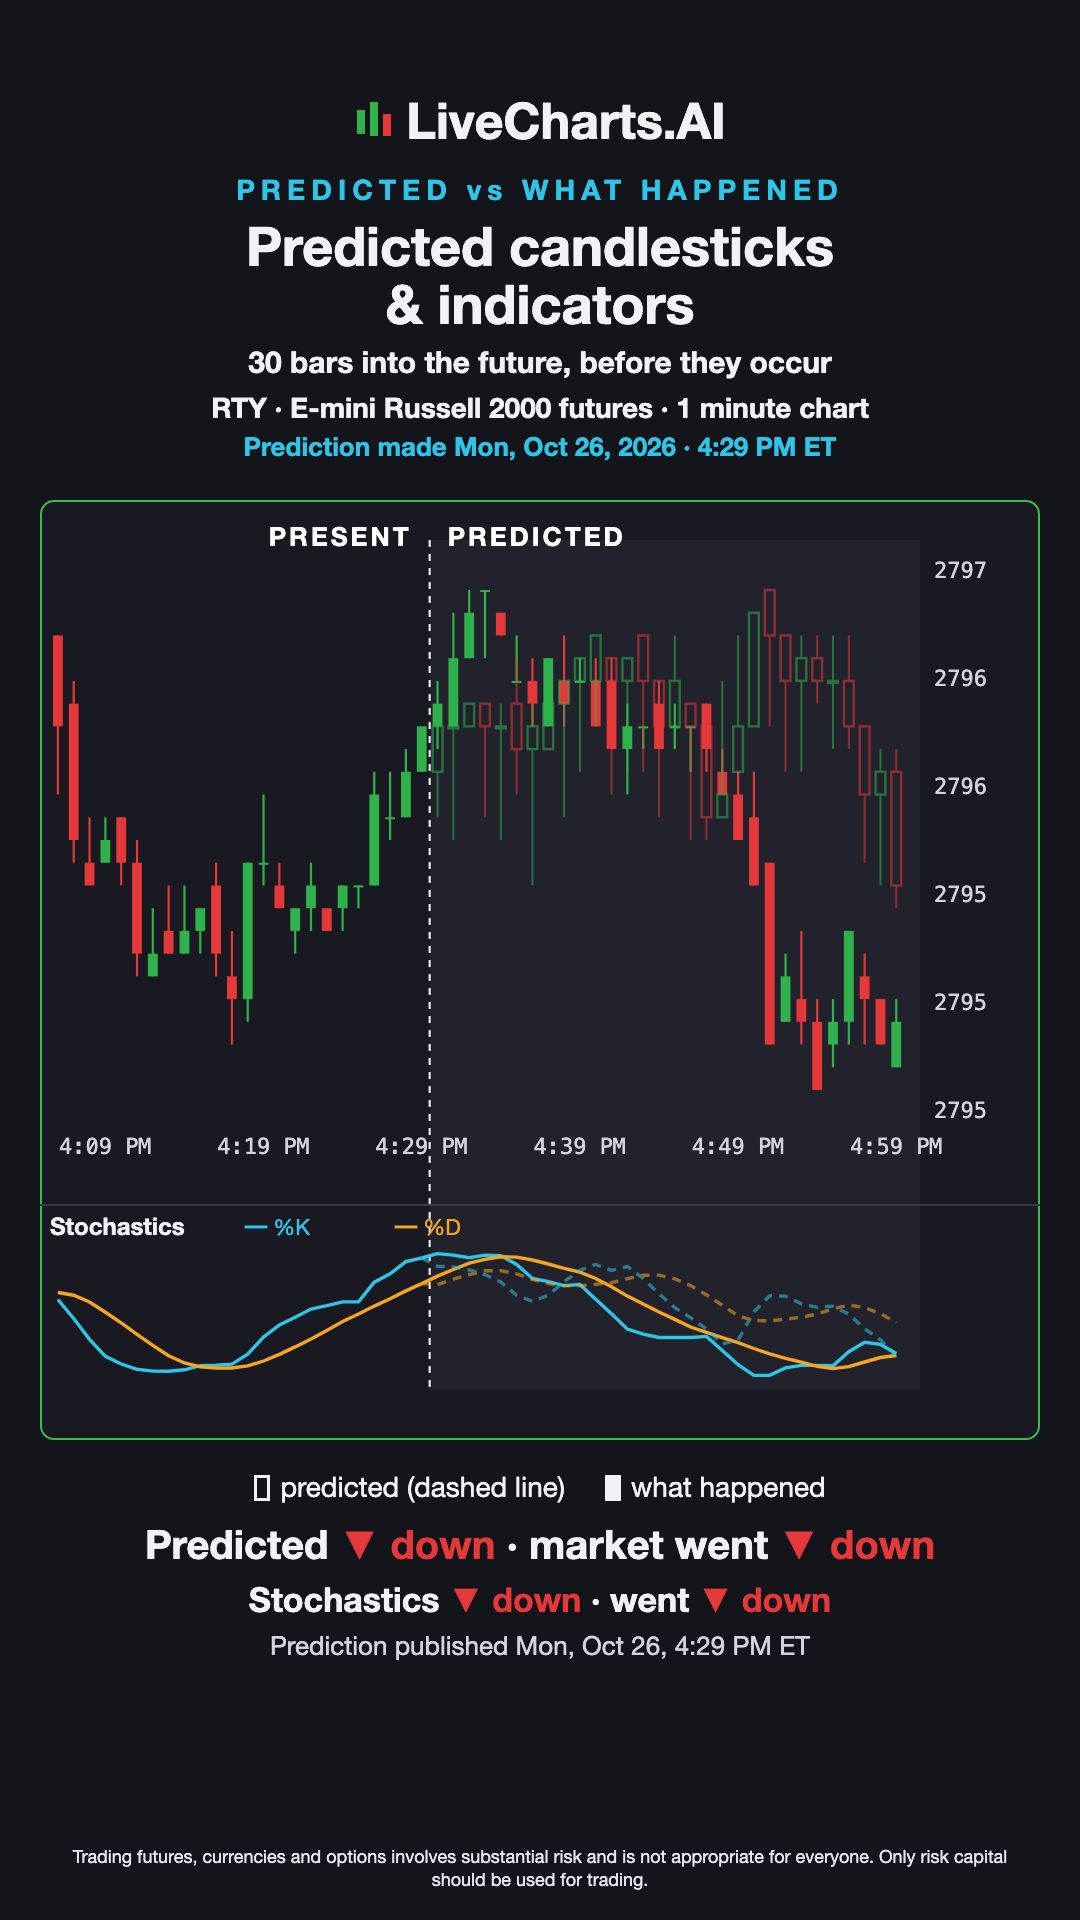Viewport: 1080px width, 1920px height.
Task: Click the red down triangle after "market went"
Action: (799, 1546)
